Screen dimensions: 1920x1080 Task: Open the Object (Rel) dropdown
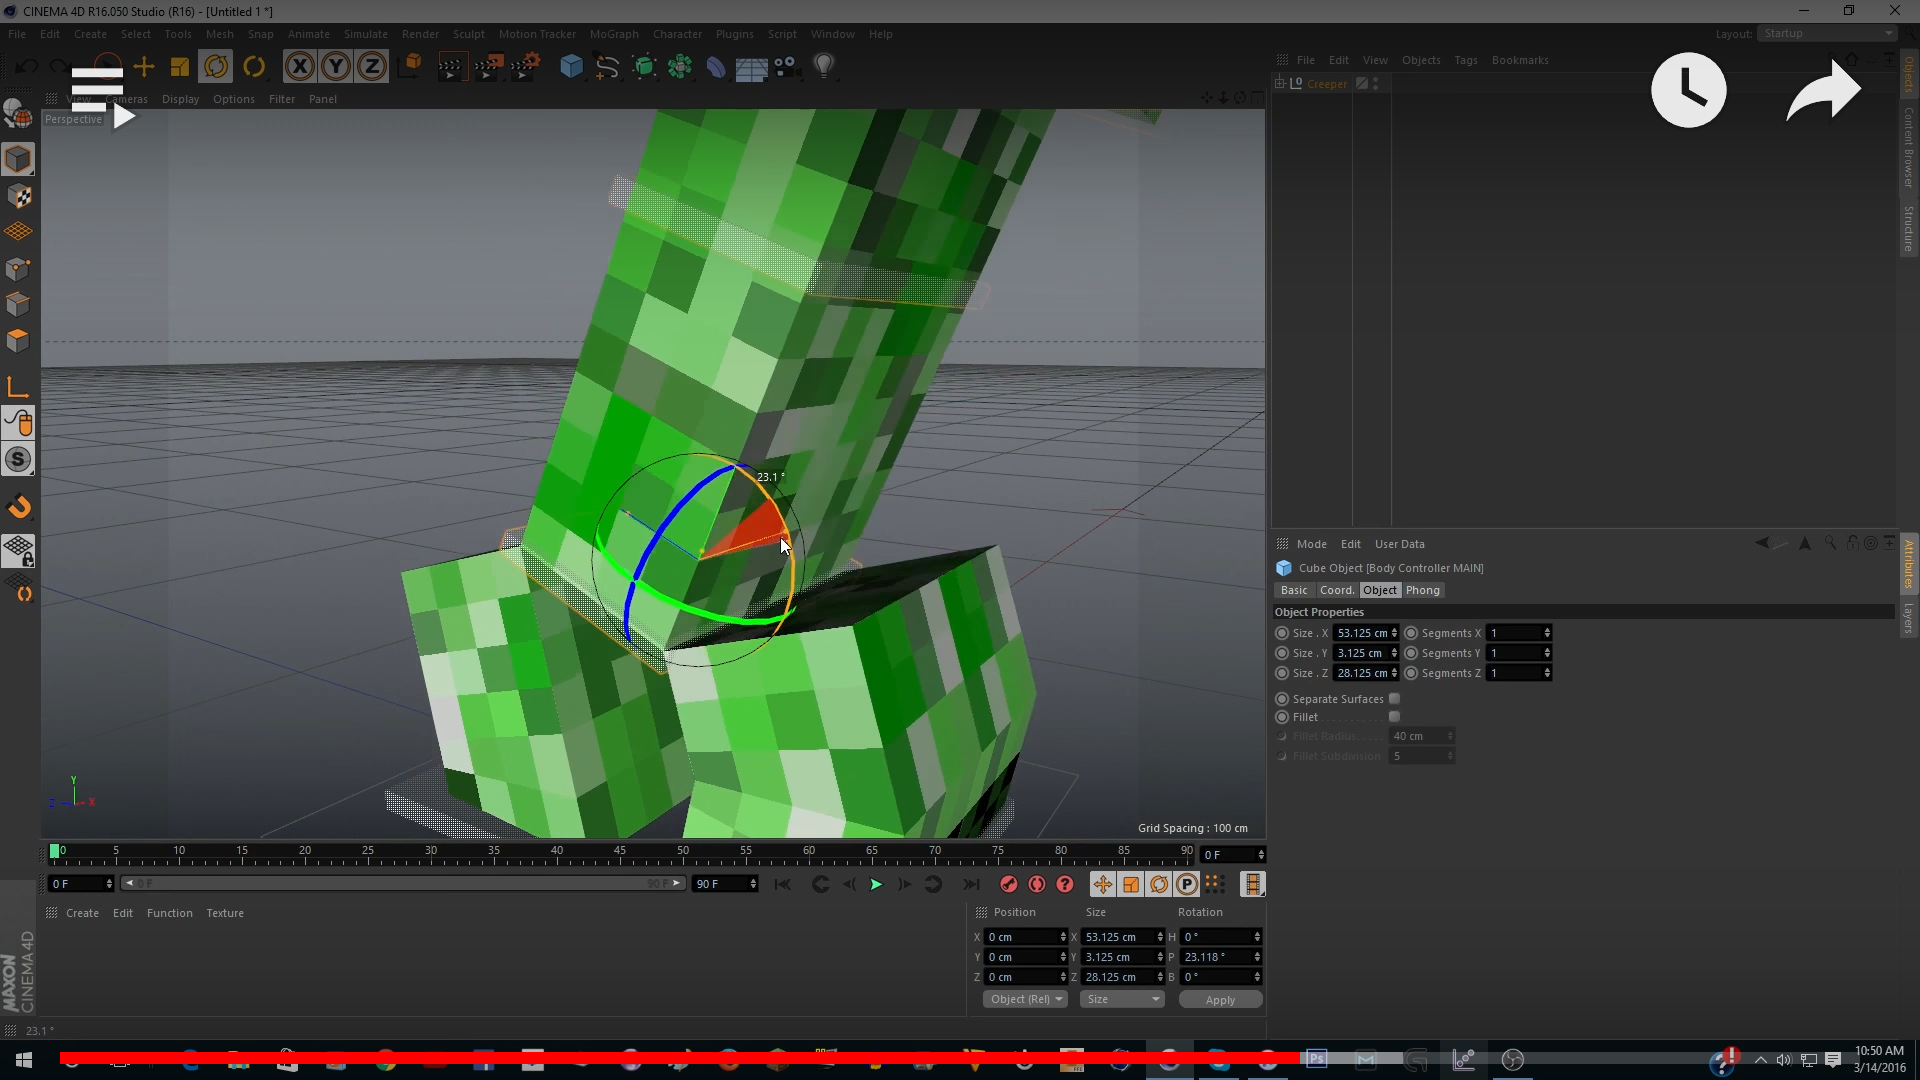[1025, 999]
